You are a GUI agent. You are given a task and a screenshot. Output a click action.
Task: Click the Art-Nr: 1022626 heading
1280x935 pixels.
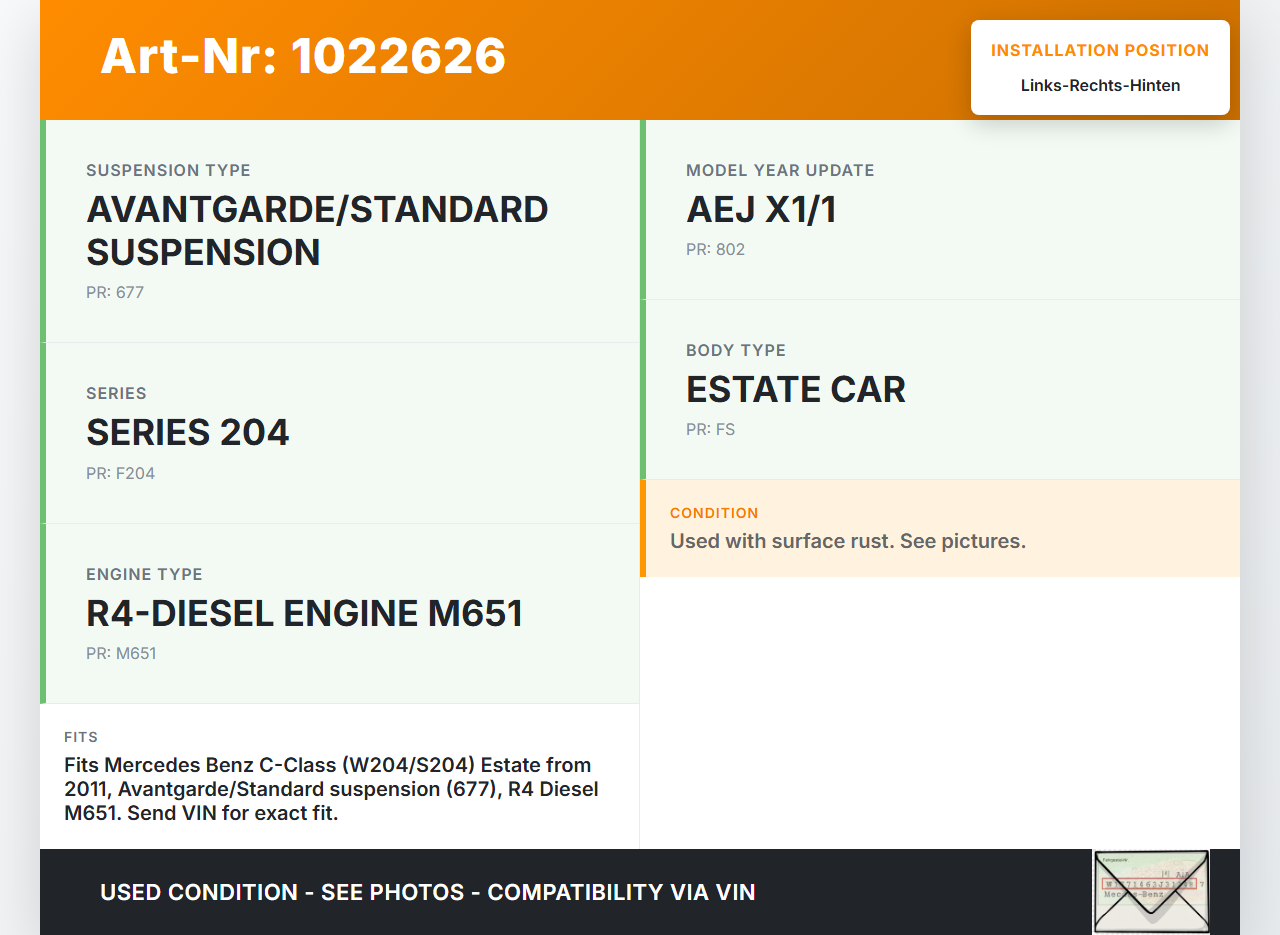click(303, 56)
